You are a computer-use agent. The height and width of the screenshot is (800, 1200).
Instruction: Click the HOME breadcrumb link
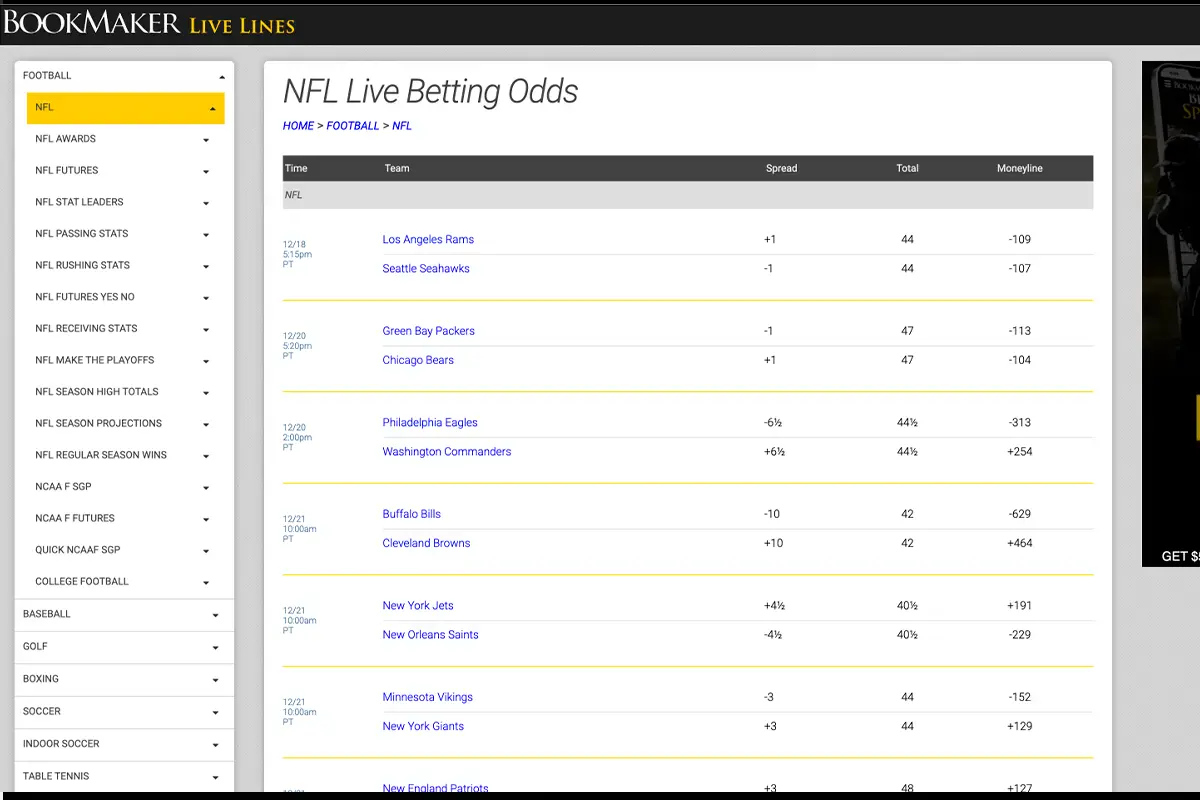point(297,125)
